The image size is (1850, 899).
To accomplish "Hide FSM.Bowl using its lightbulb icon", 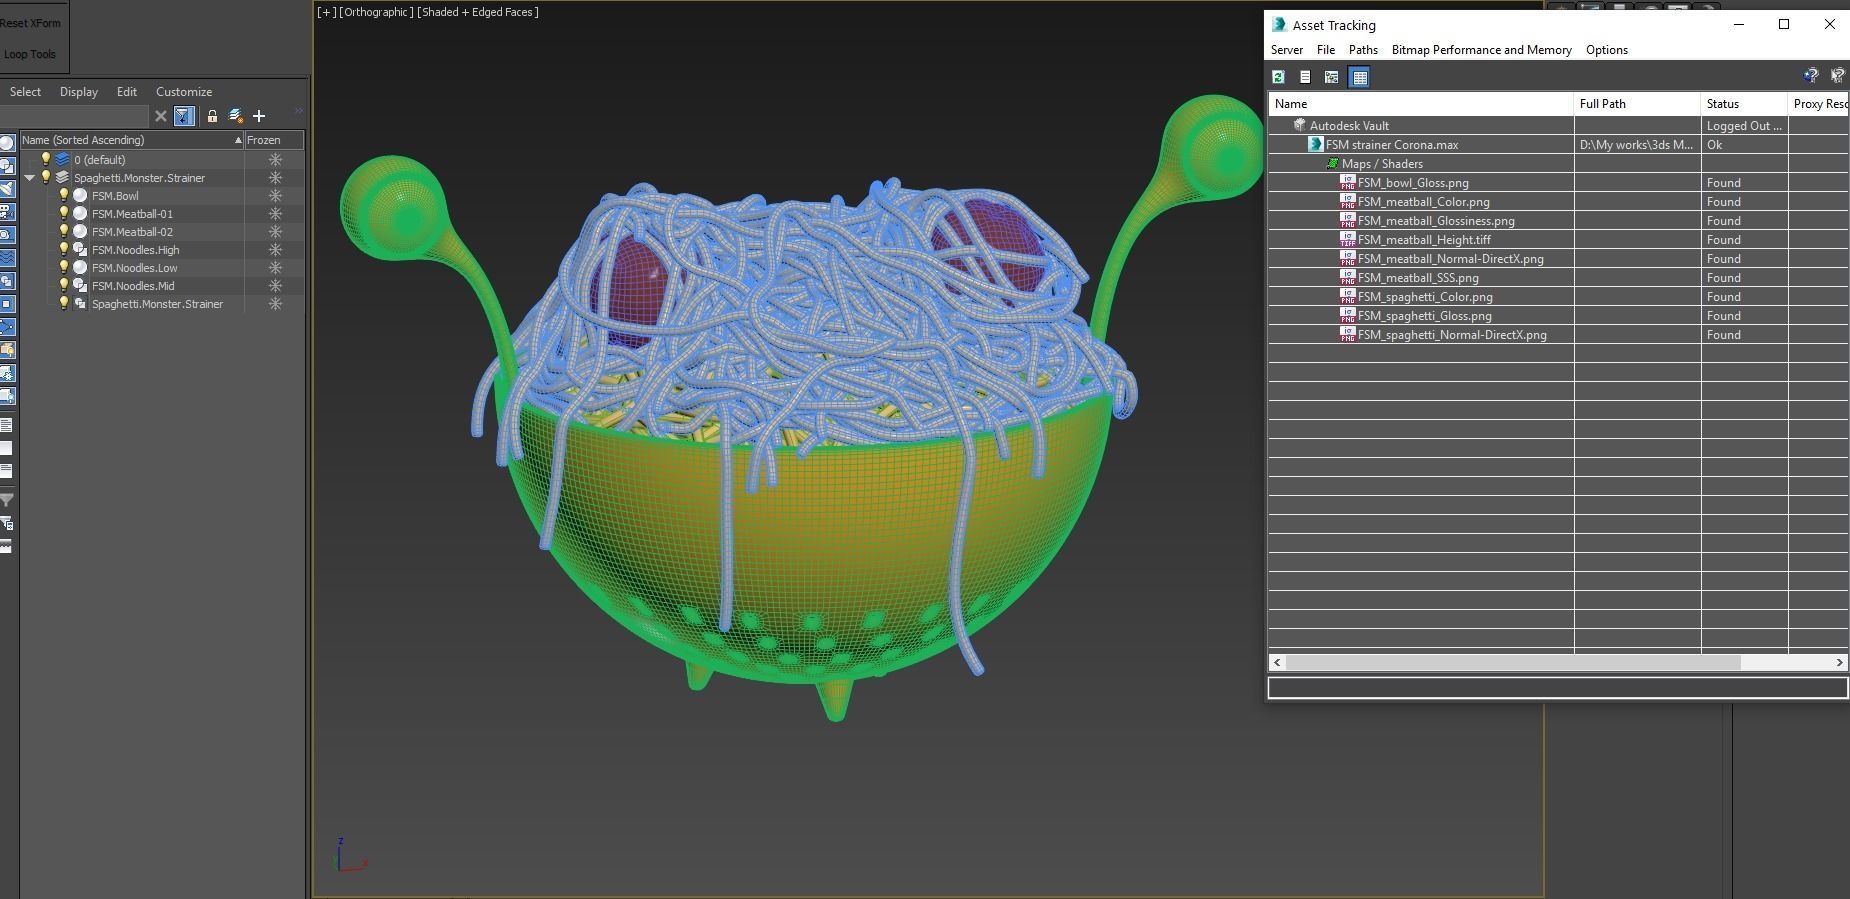I will [x=64, y=196].
